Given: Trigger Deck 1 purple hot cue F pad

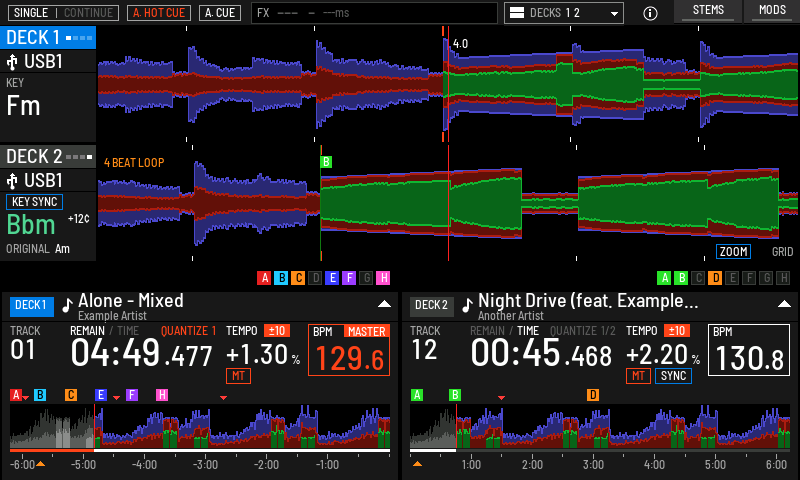Looking at the screenshot, I should (x=349, y=278).
